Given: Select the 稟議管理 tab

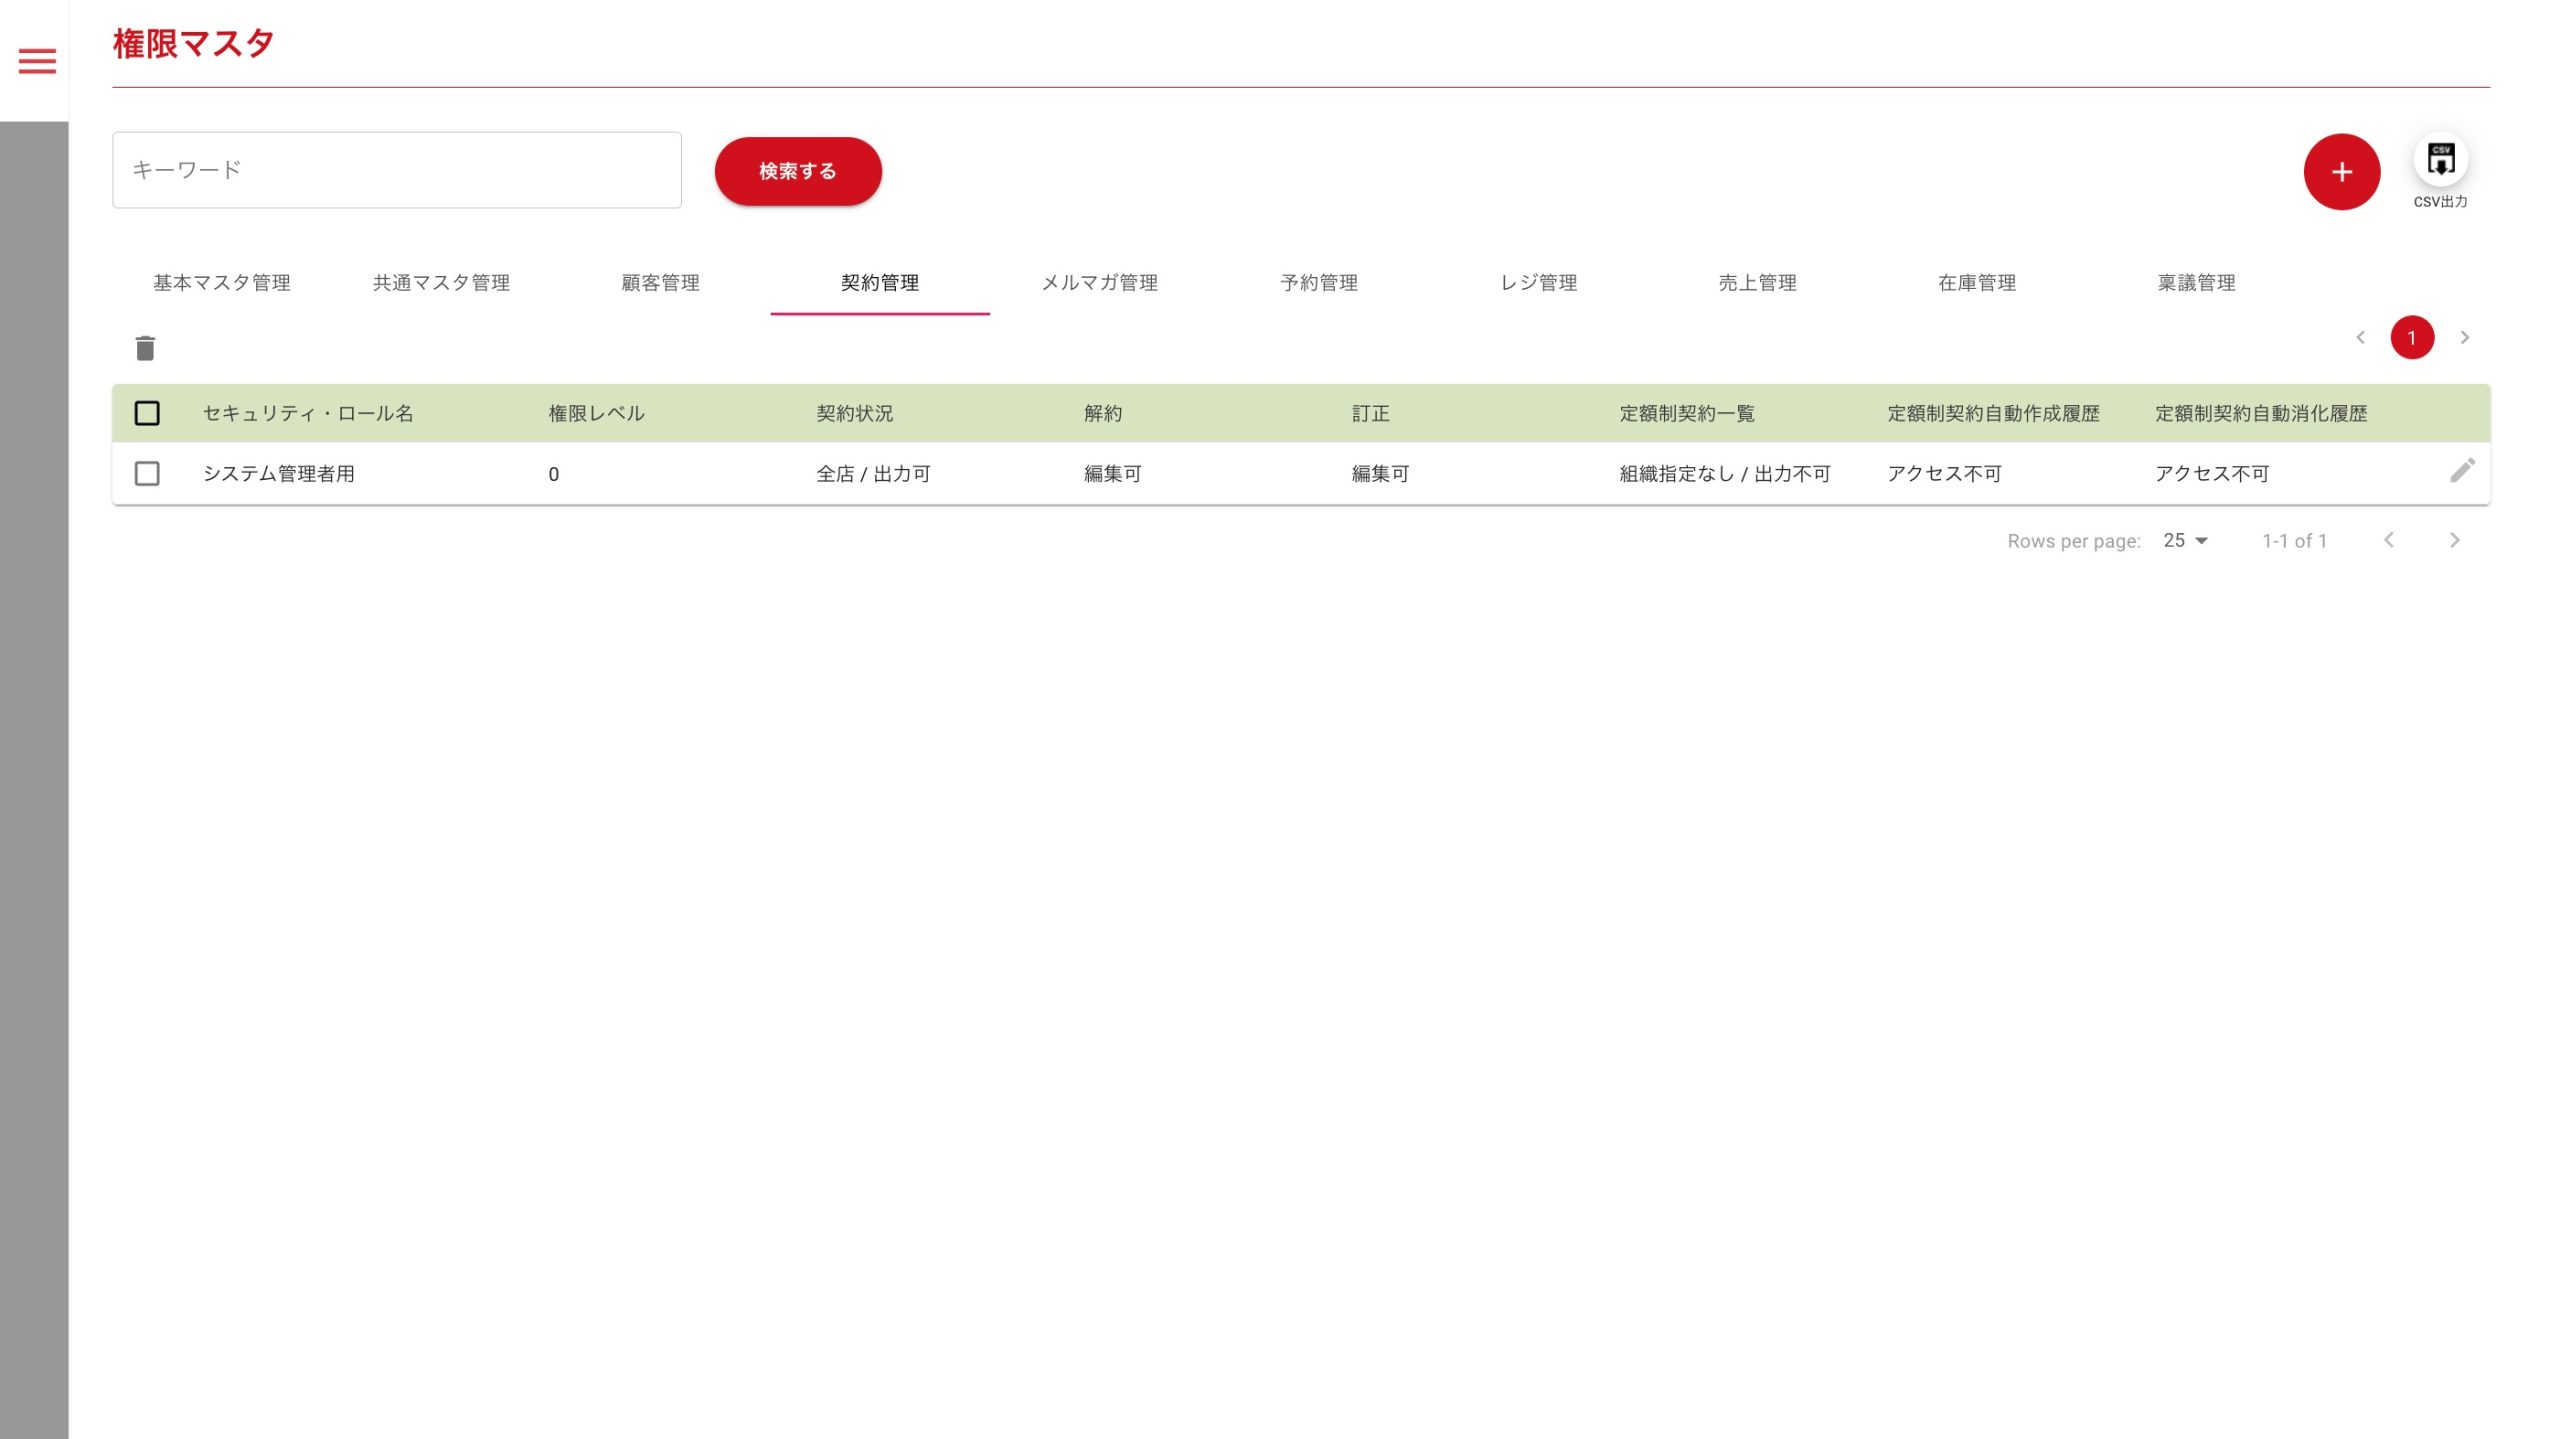Looking at the screenshot, I should (2196, 283).
